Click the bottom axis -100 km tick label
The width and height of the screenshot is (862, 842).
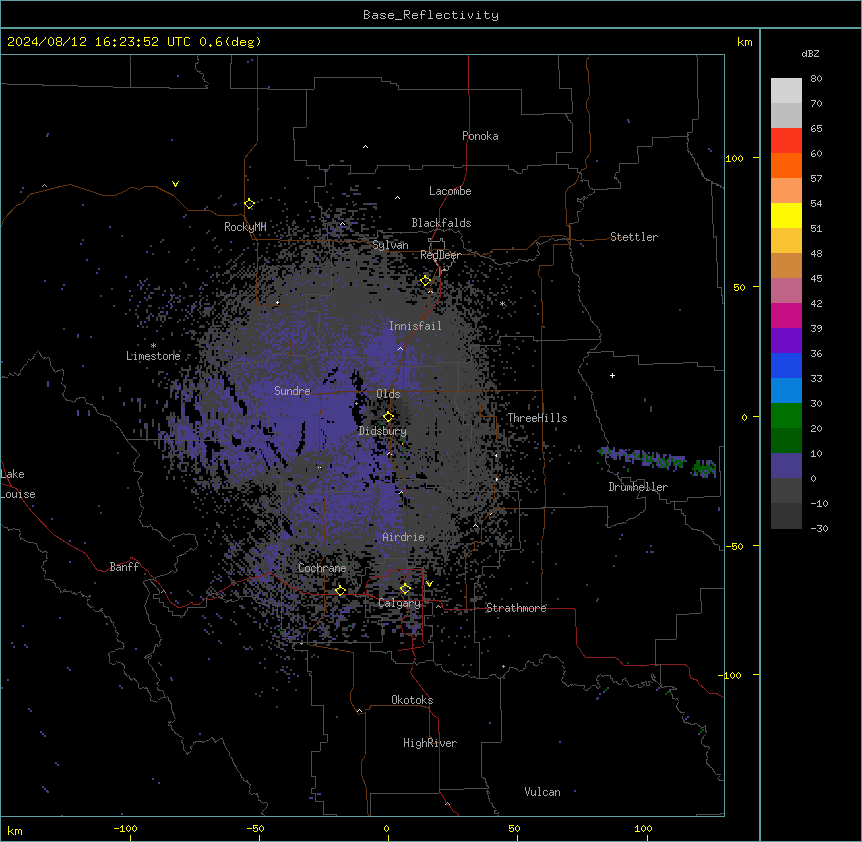125,828
